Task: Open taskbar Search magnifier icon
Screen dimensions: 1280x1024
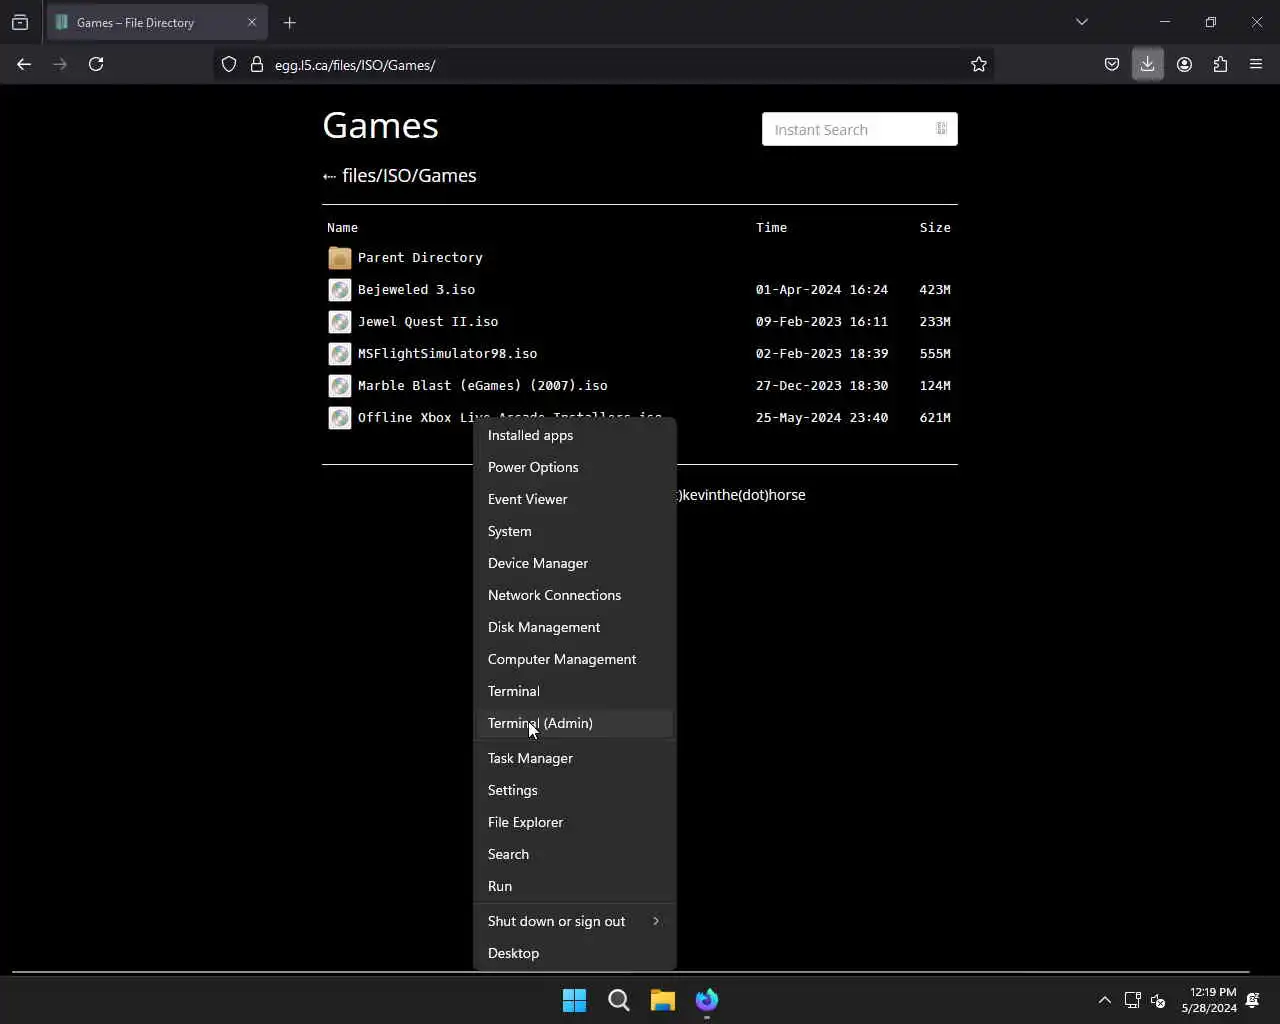Action: (x=619, y=1000)
